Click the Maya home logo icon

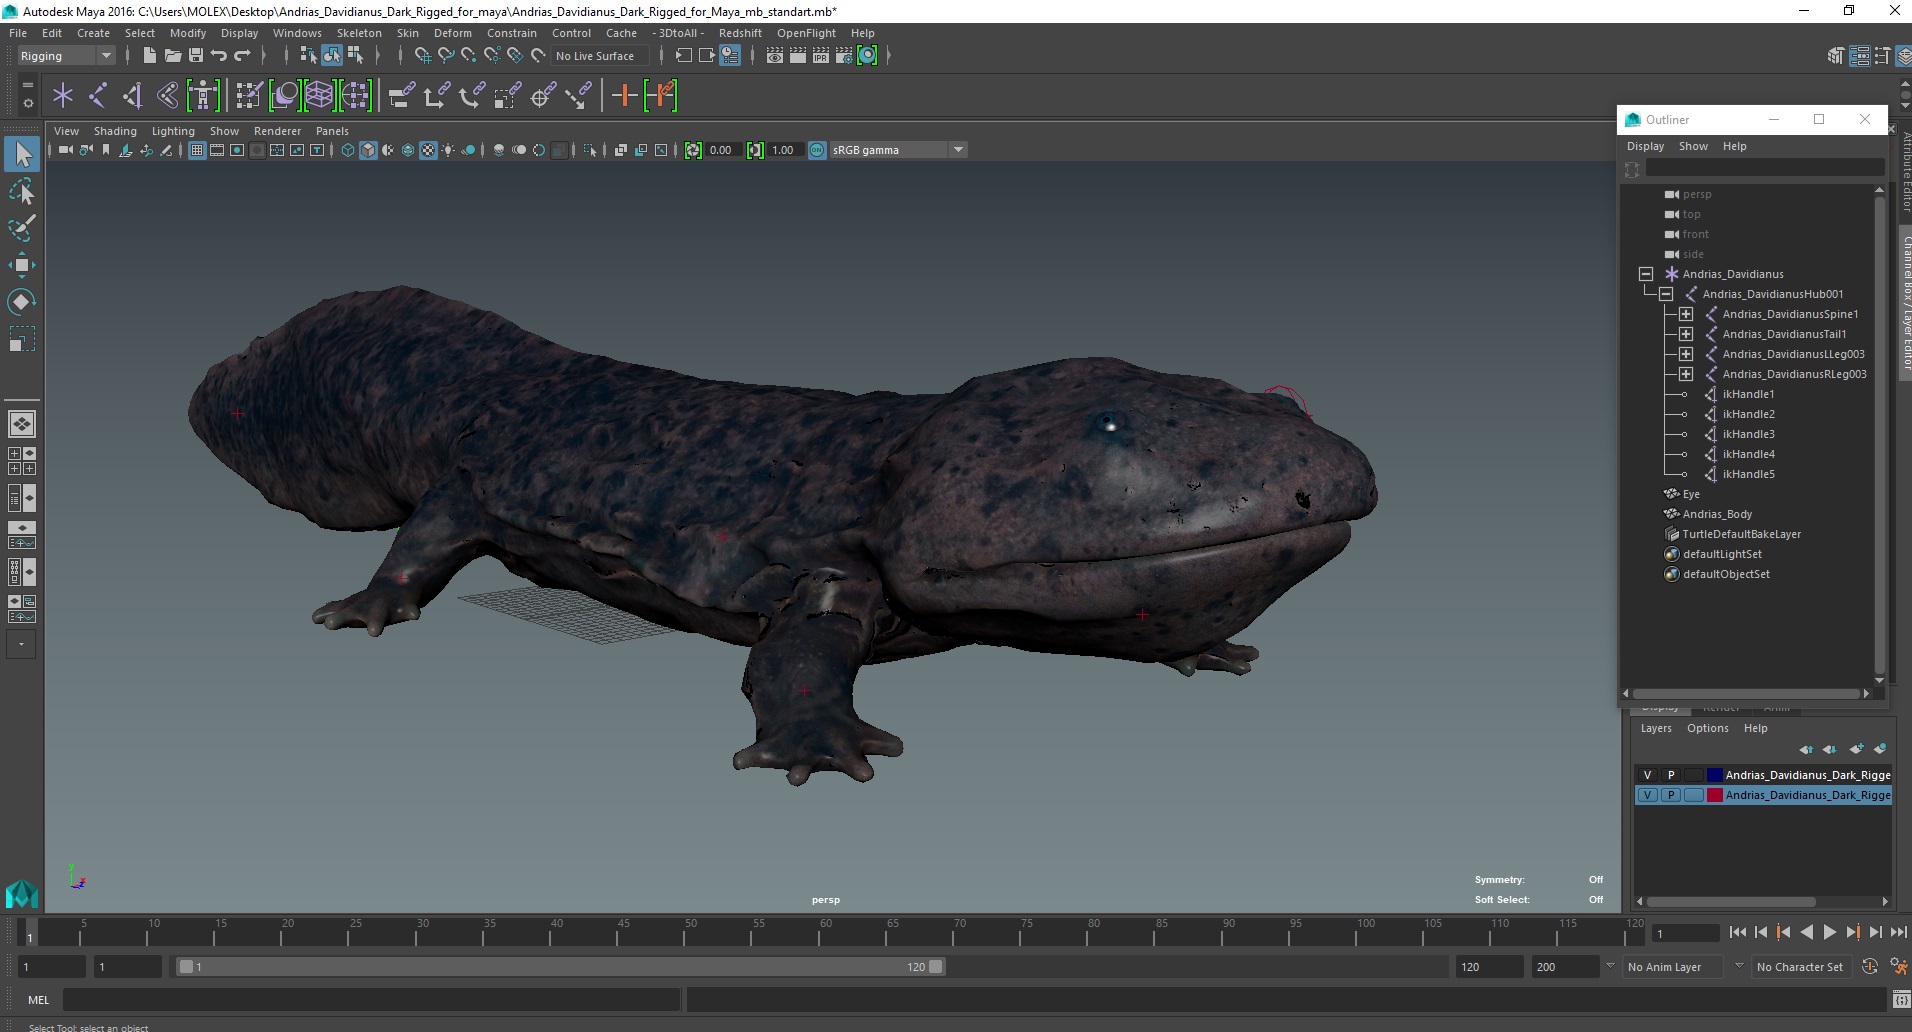[x=22, y=893]
